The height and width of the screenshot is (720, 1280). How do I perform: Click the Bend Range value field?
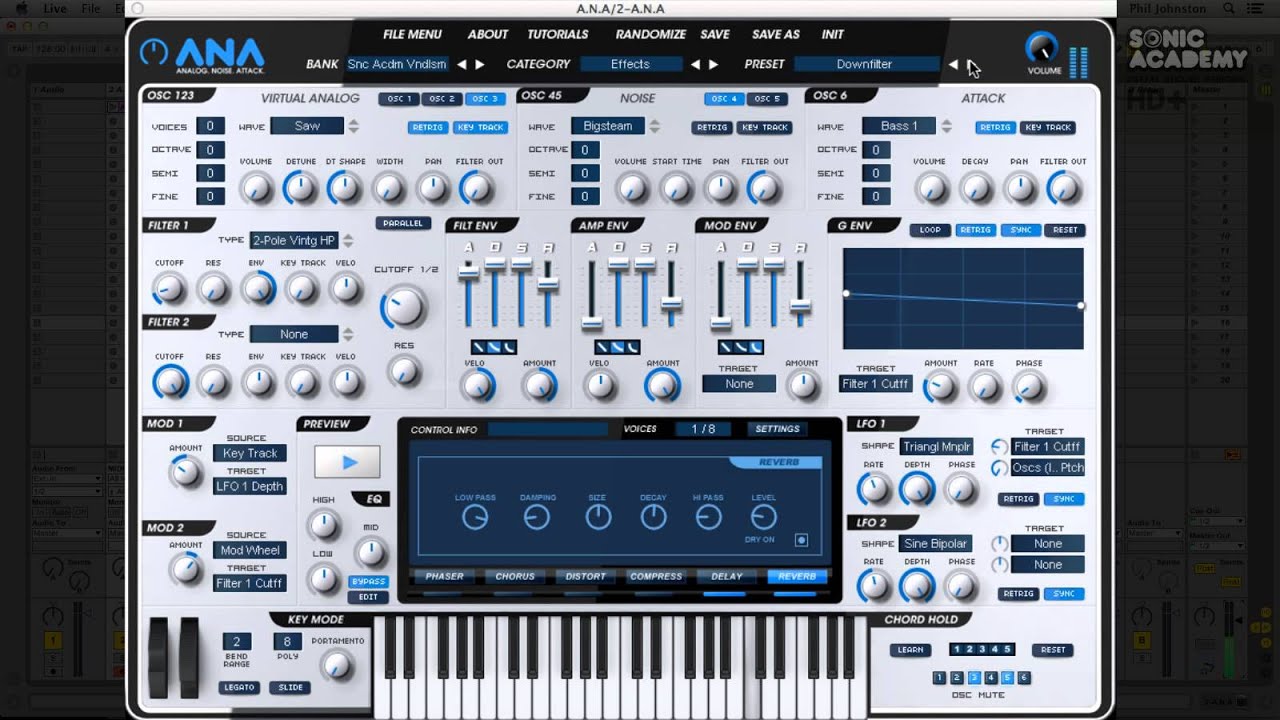(237, 642)
